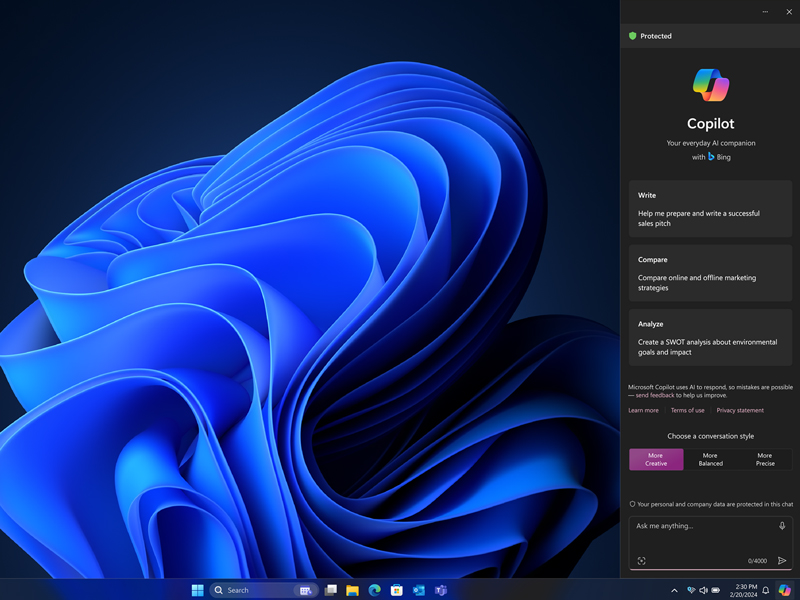Screen dimensions: 800x600
Task: Click the microphone icon in the chat box
Action: pos(782,526)
